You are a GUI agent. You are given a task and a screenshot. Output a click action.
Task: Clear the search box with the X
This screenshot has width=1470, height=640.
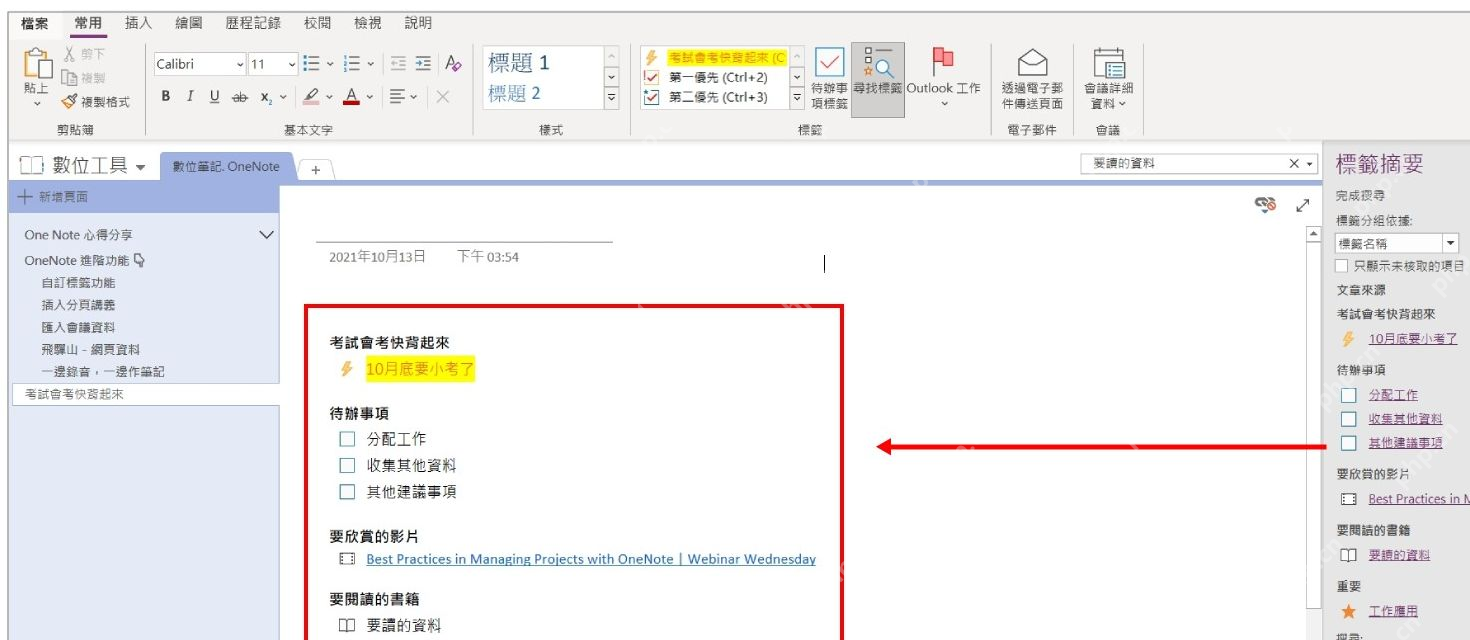[x=1294, y=163]
